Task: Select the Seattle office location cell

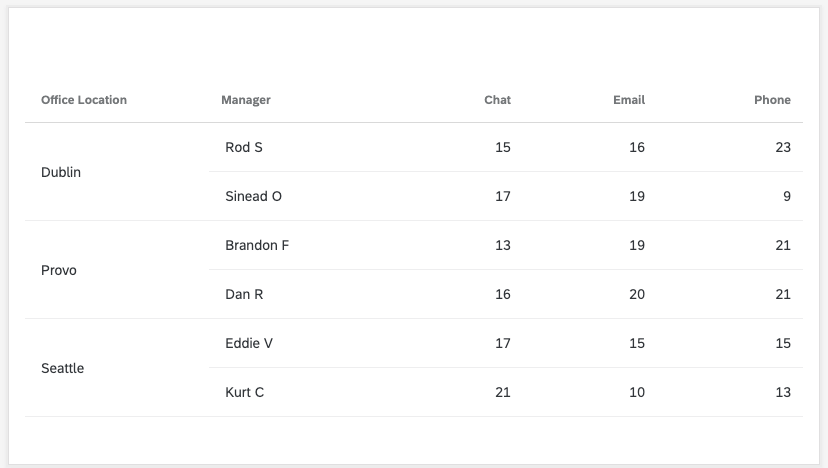Action: pyautogui.click(x=63, y=368)
